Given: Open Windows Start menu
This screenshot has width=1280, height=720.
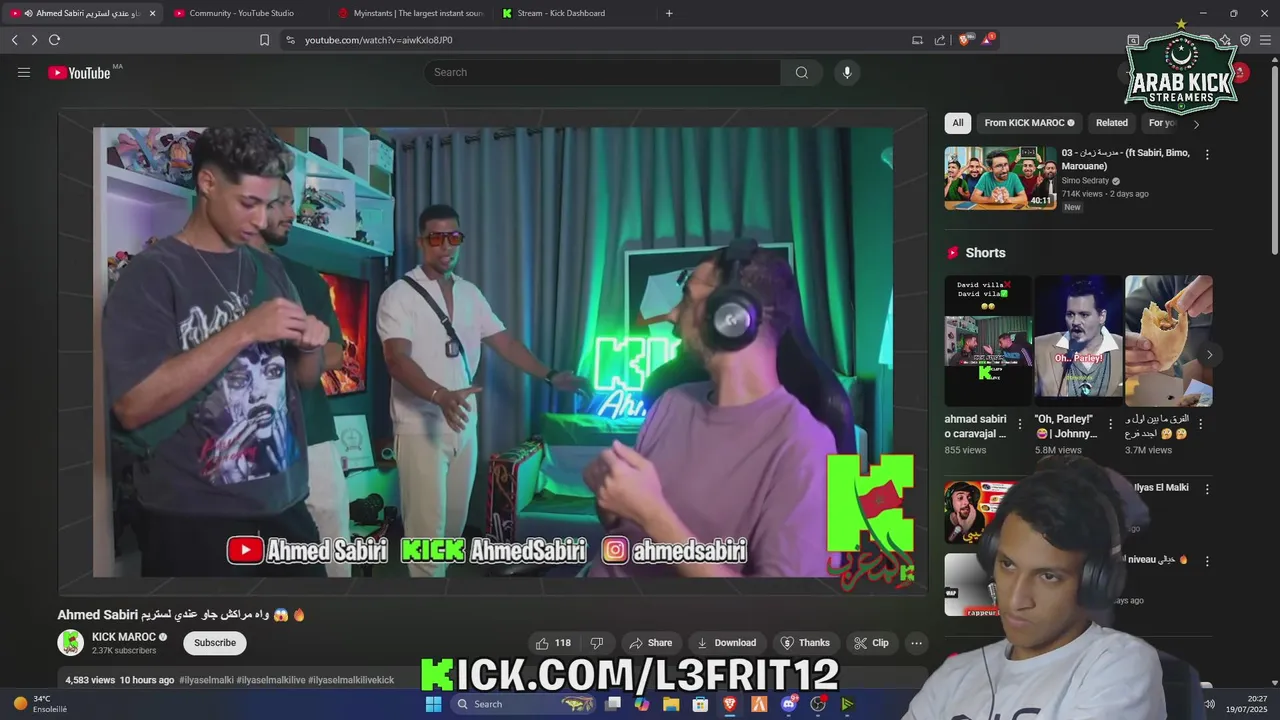Looking at the screenshot, I should tap(433, 704).
